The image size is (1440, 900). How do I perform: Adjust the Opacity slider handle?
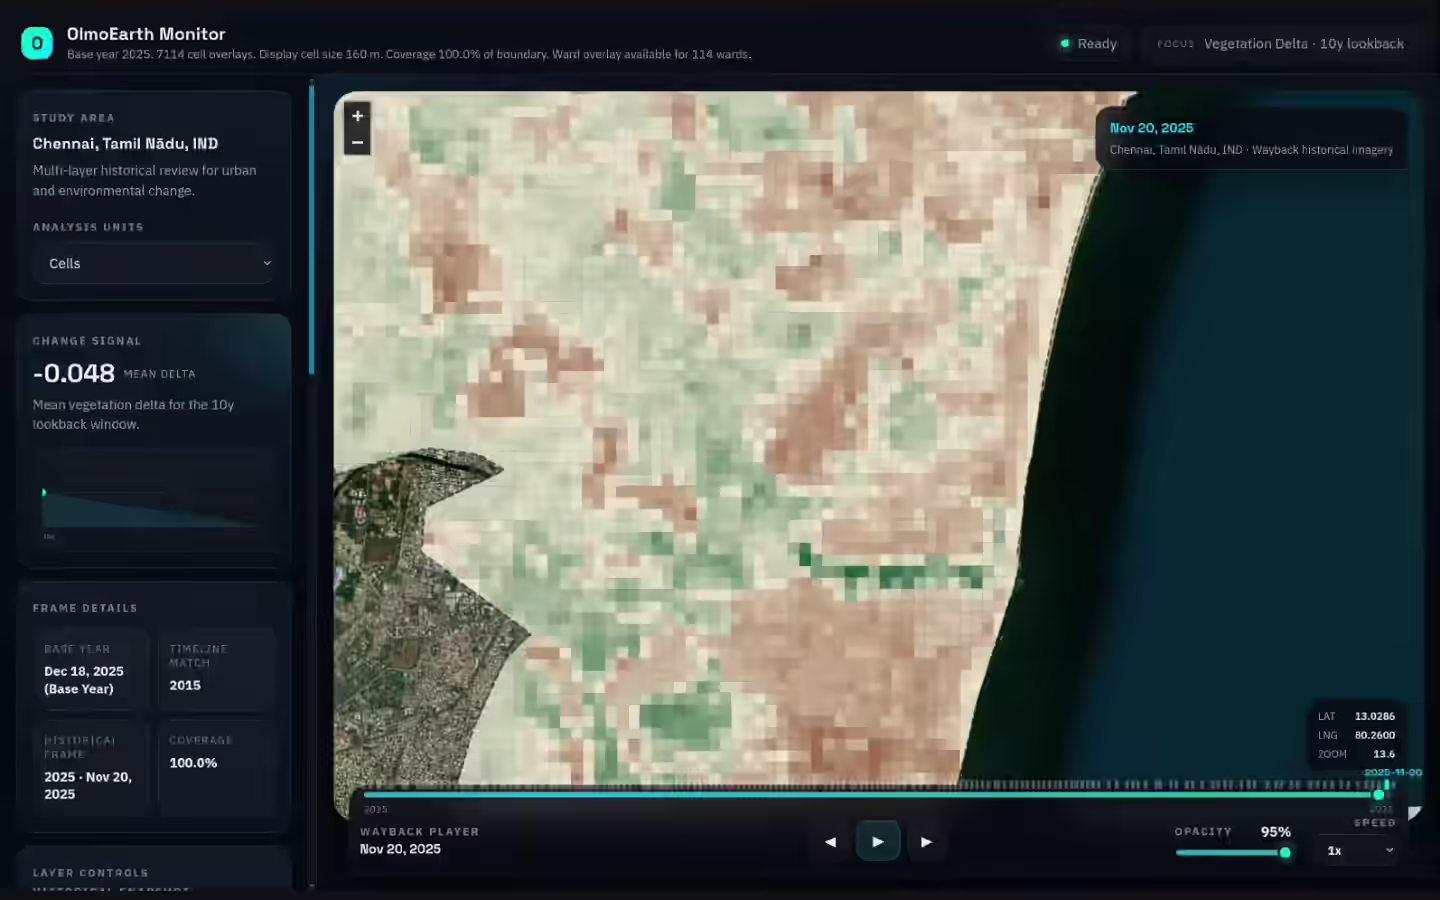1285,853
